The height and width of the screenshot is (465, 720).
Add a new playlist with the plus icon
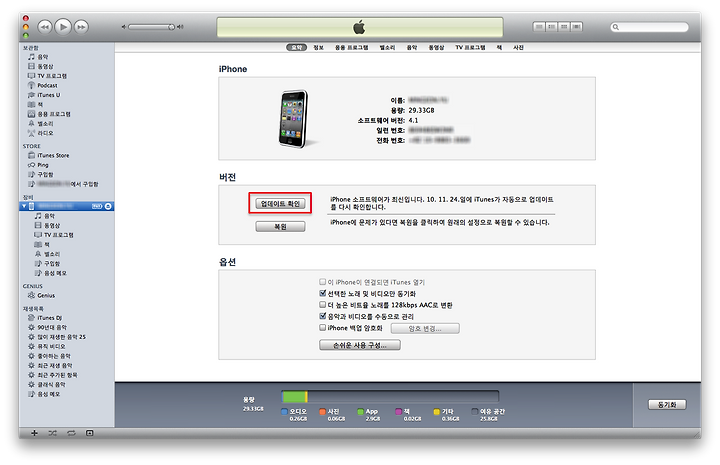coord(34,433)
